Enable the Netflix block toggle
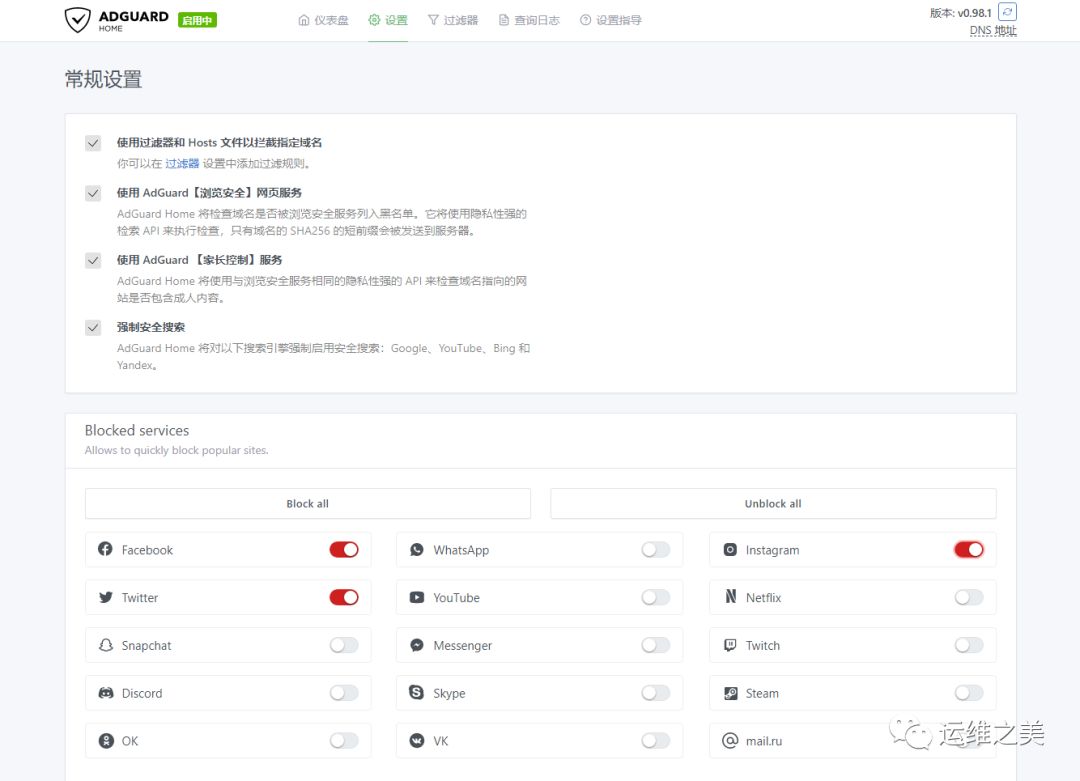1080x781 pixels. pyautogui.click(x=969, y=597)
